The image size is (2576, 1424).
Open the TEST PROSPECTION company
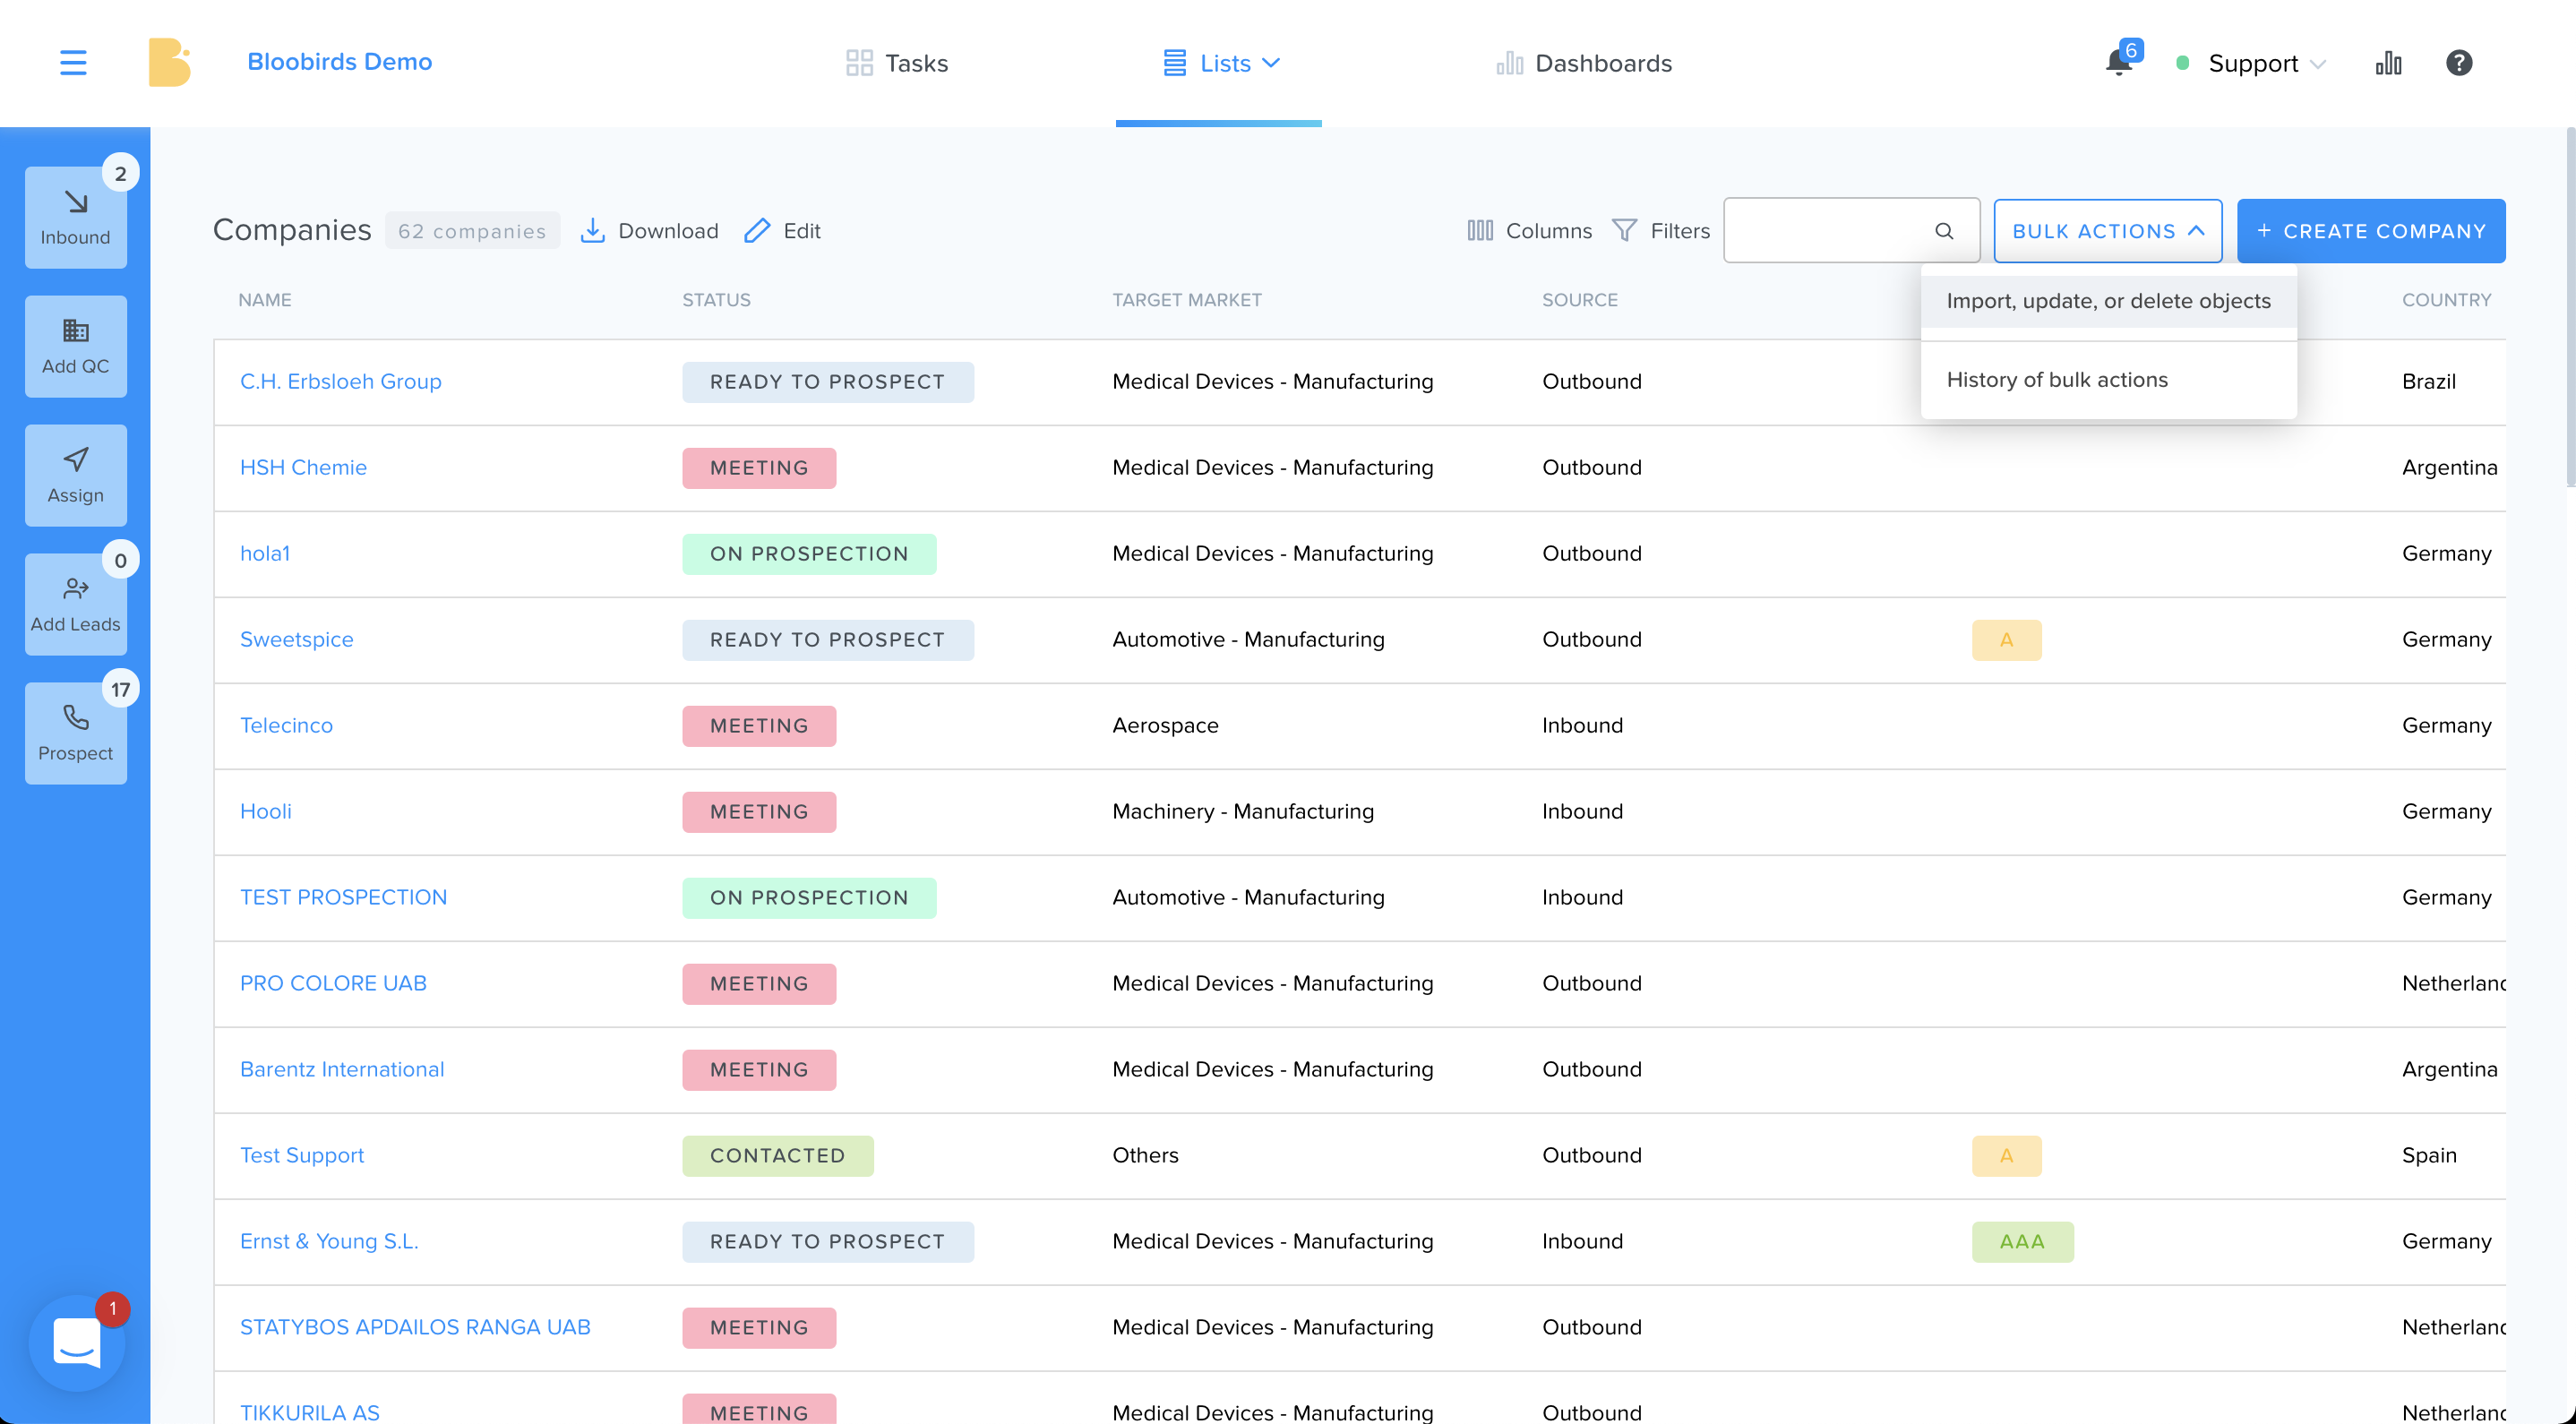coord(343,898)
